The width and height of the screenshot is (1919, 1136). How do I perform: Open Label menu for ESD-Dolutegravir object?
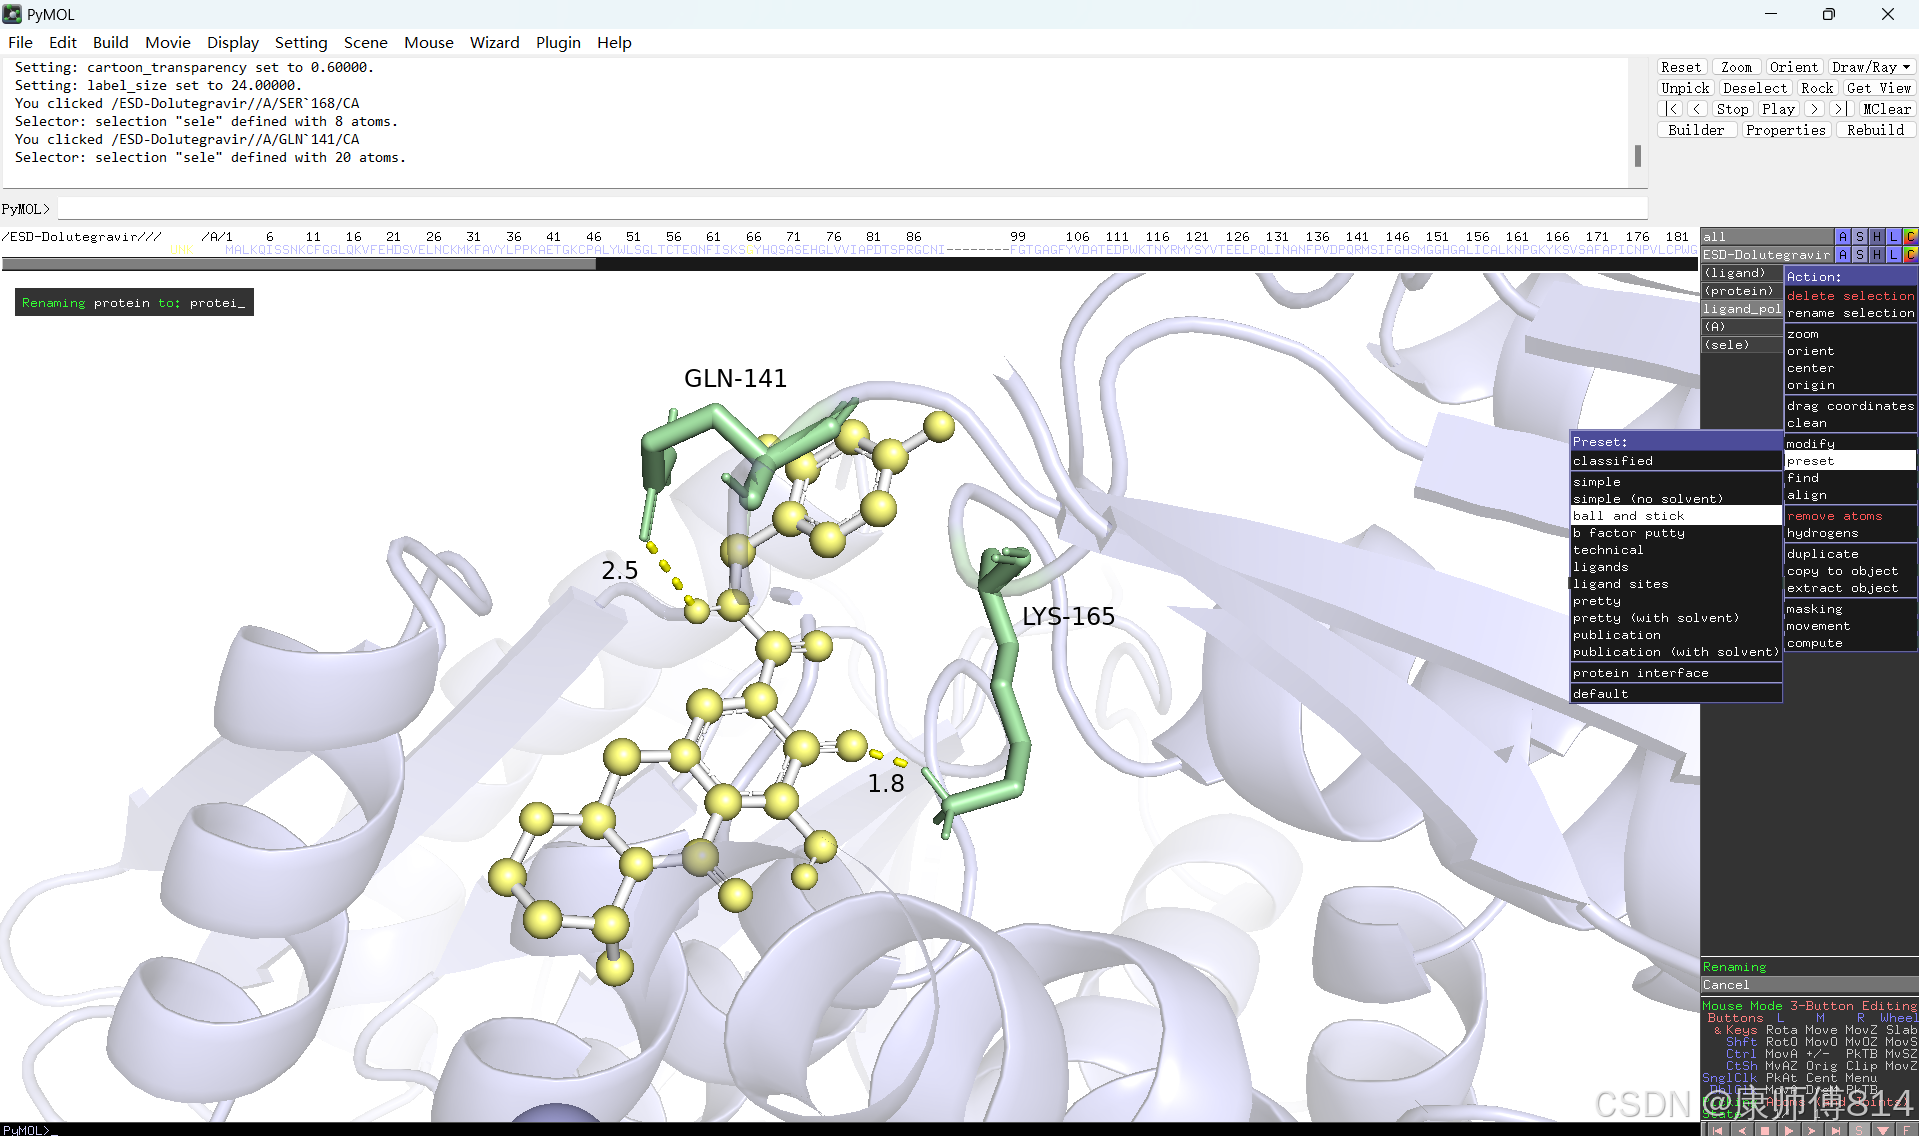[x=1893, y=255]
